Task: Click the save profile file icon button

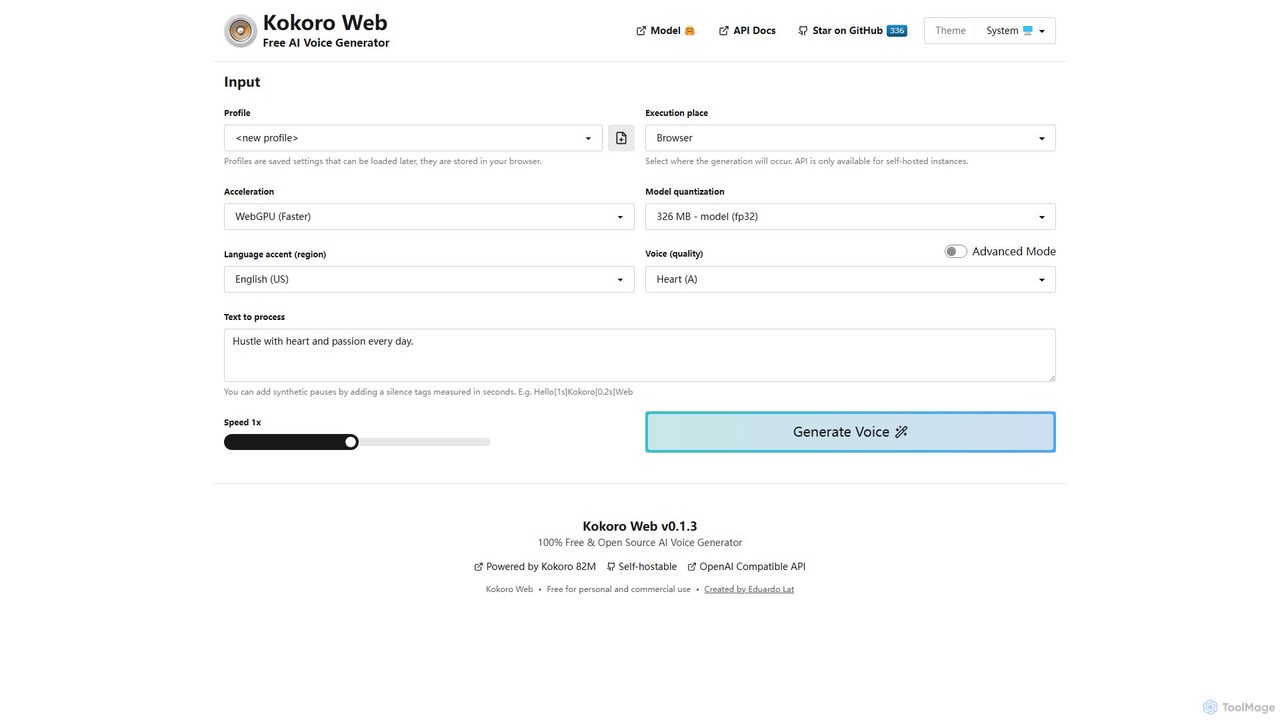Action: [x=621, y=138]
